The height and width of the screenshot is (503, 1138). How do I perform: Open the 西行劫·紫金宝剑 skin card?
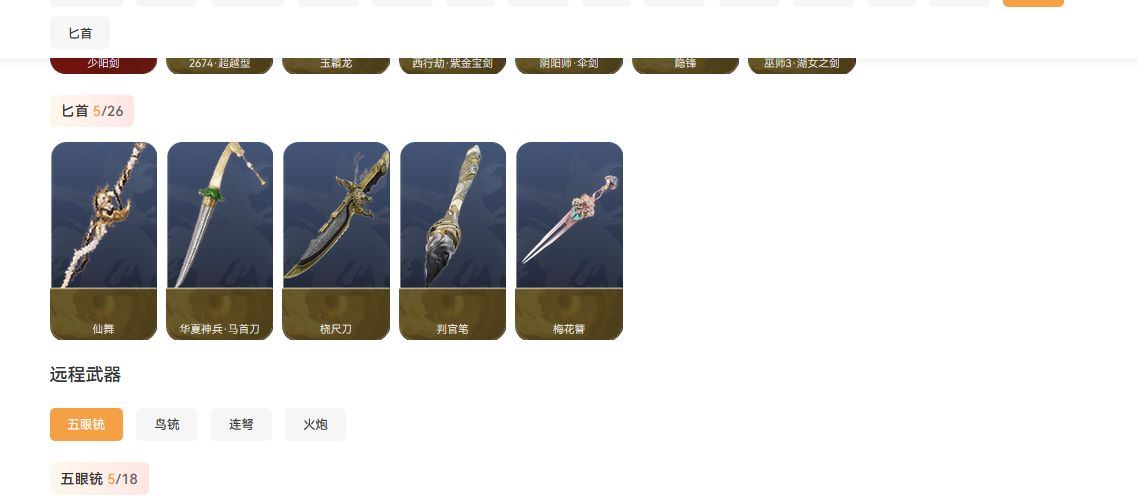point(453,65)
